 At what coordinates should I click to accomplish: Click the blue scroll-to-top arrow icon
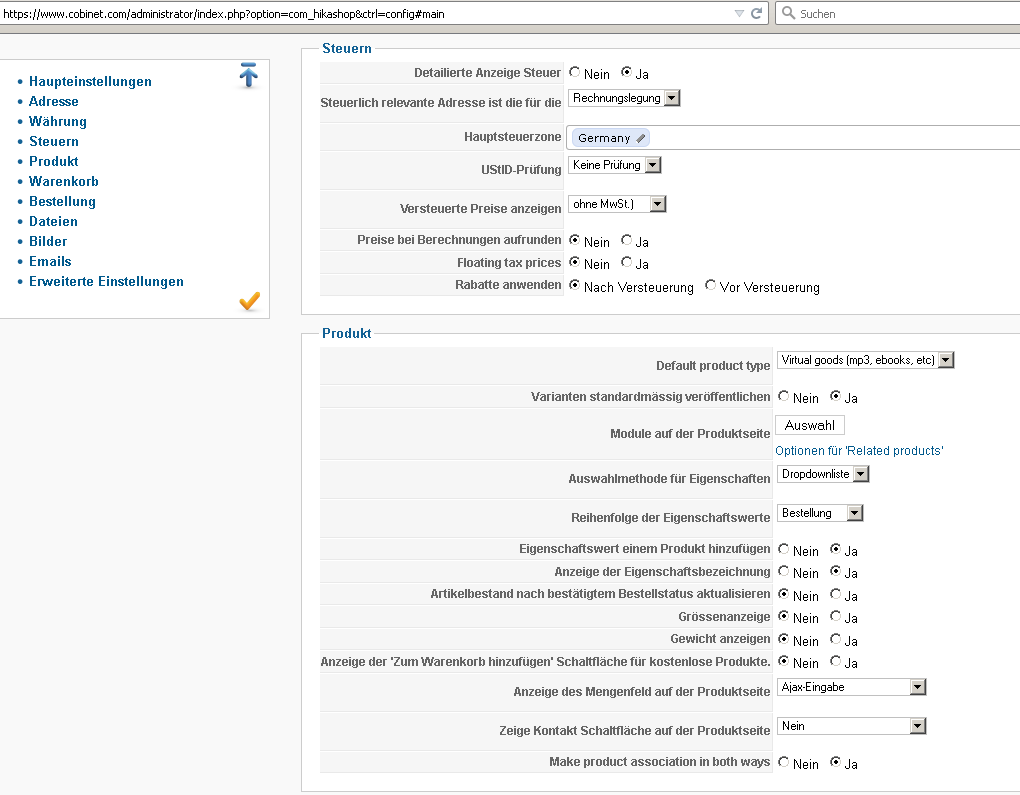[248, 75]
